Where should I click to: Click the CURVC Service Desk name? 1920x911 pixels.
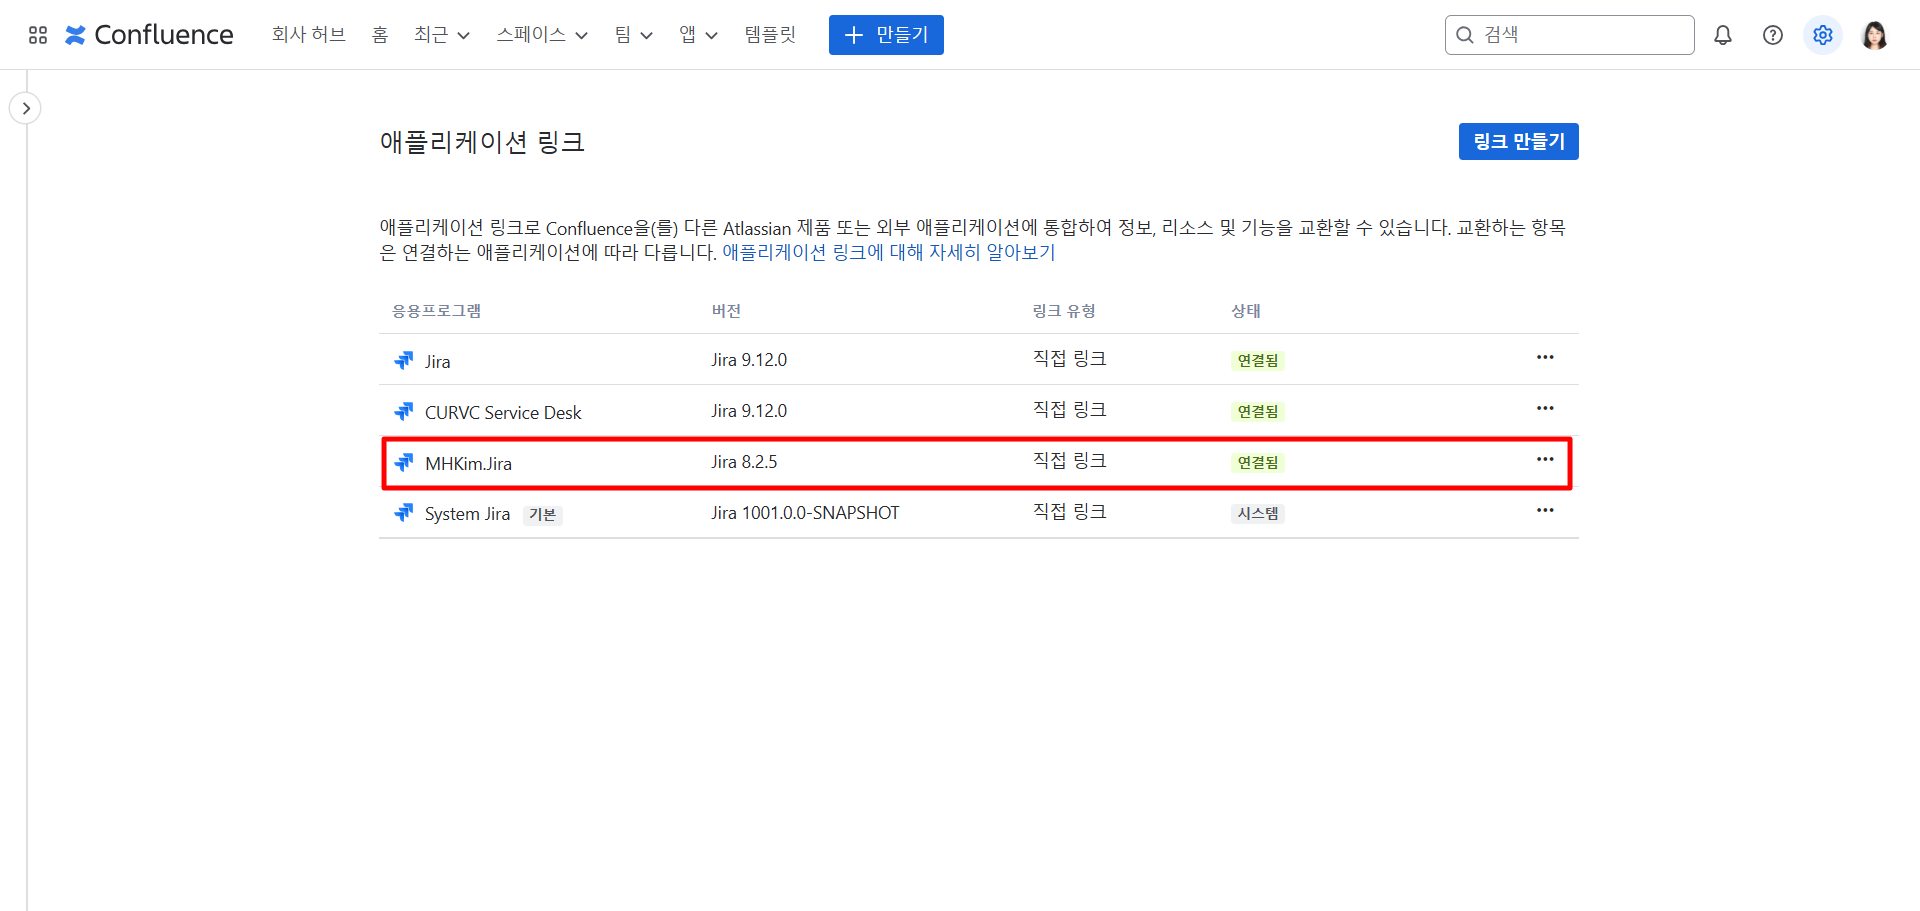pos(503,412)
